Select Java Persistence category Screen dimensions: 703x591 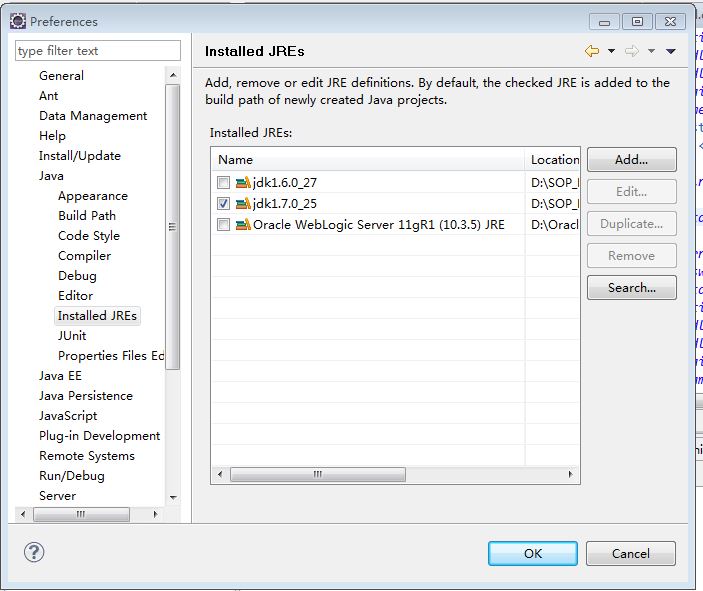pos(86,396)
